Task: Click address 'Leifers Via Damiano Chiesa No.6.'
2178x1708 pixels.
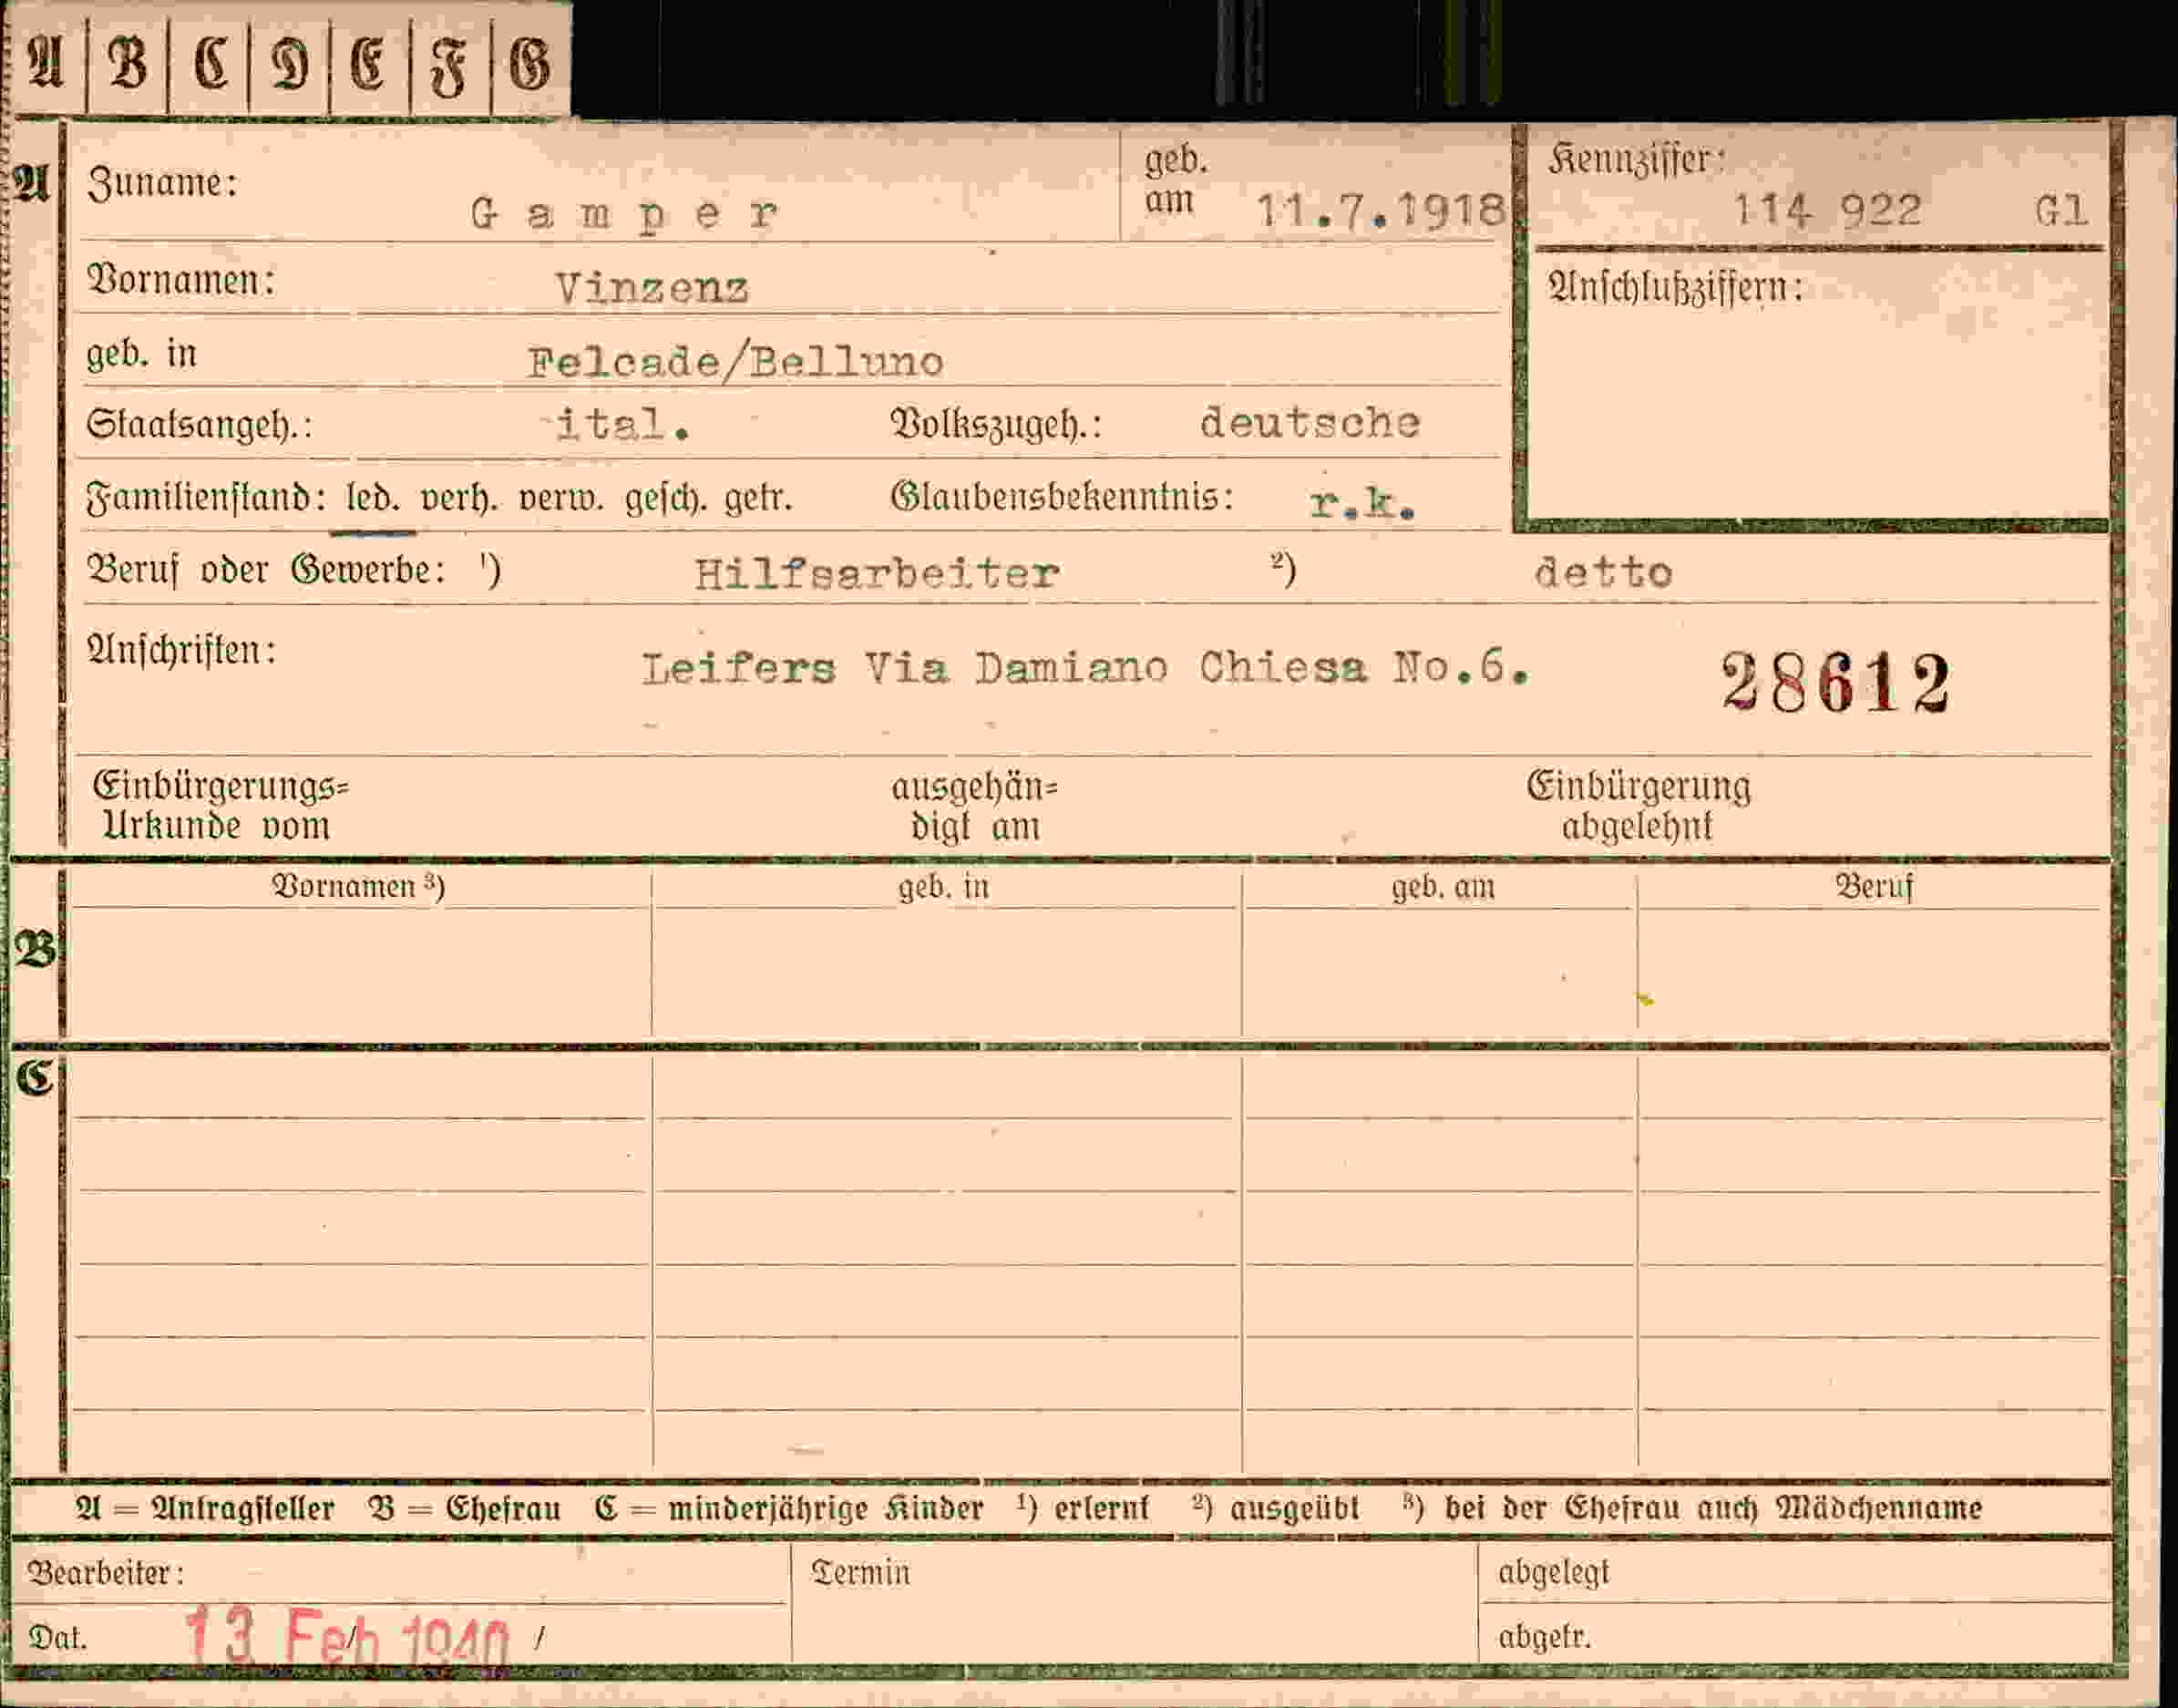Action: pyautogui.click(x=1085, y=667)
